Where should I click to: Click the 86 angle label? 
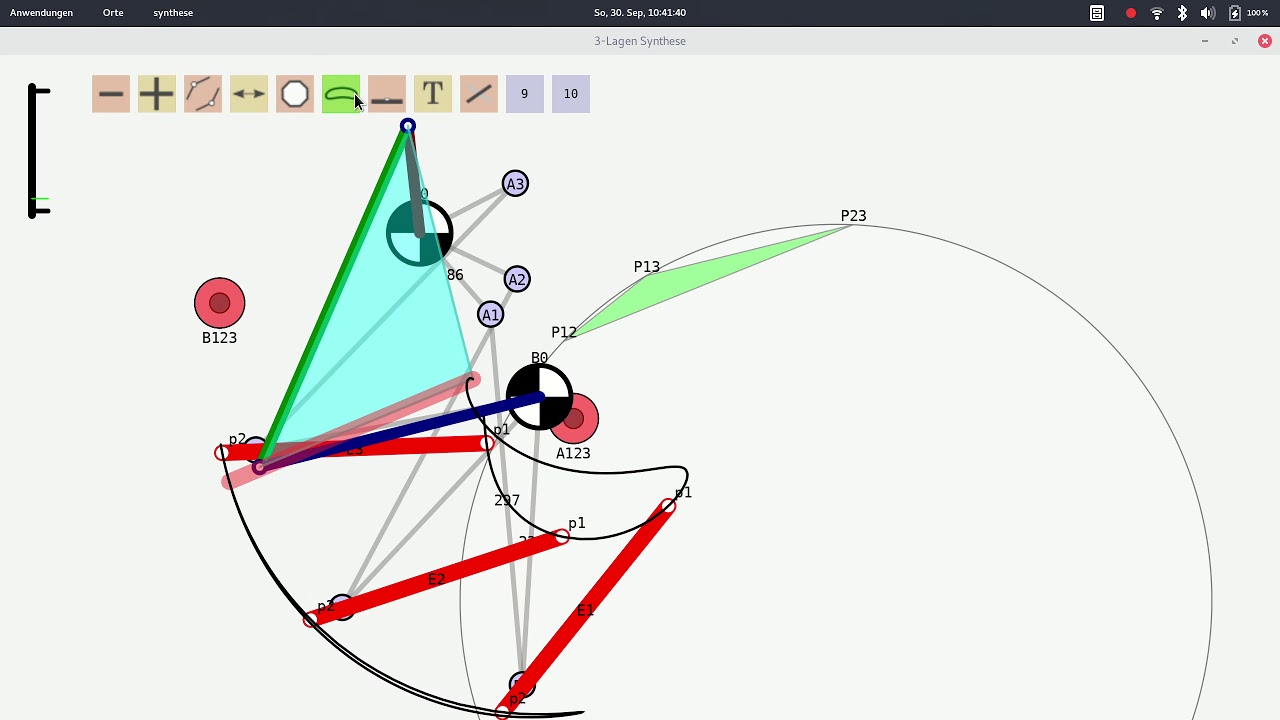[455, 275]
